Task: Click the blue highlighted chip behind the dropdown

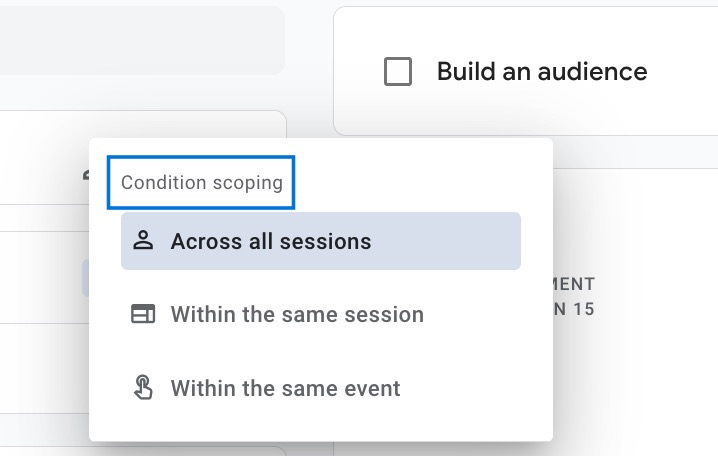Action: (85, 277)
